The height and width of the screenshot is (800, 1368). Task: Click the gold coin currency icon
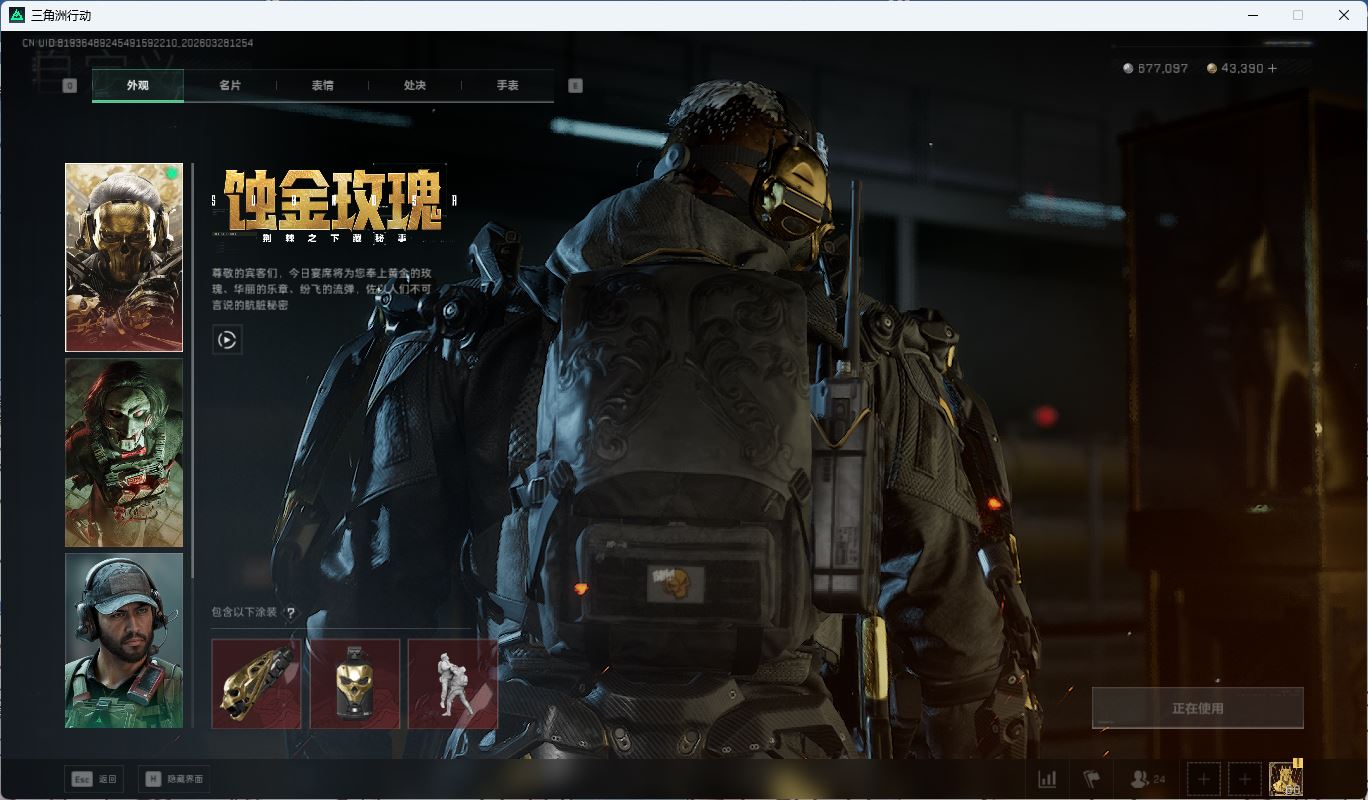[x=1212, y=68]
